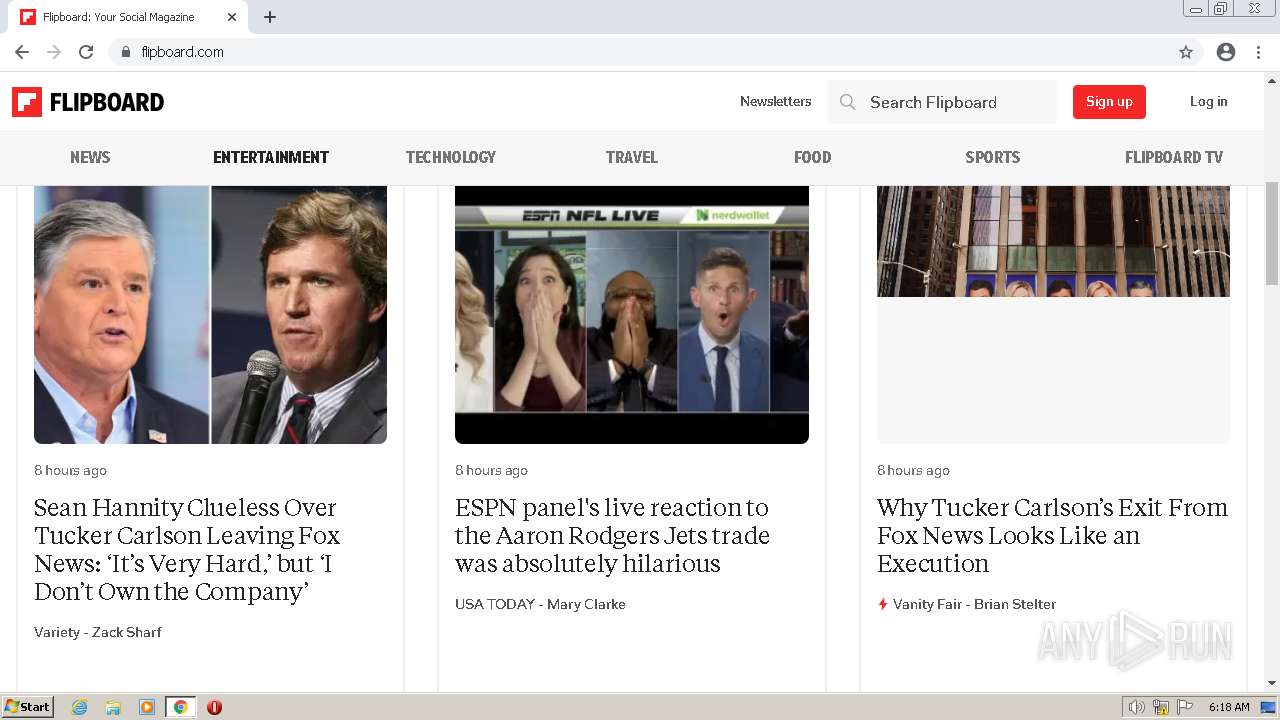Click the browser forward arrow

[x=54, y=52]
